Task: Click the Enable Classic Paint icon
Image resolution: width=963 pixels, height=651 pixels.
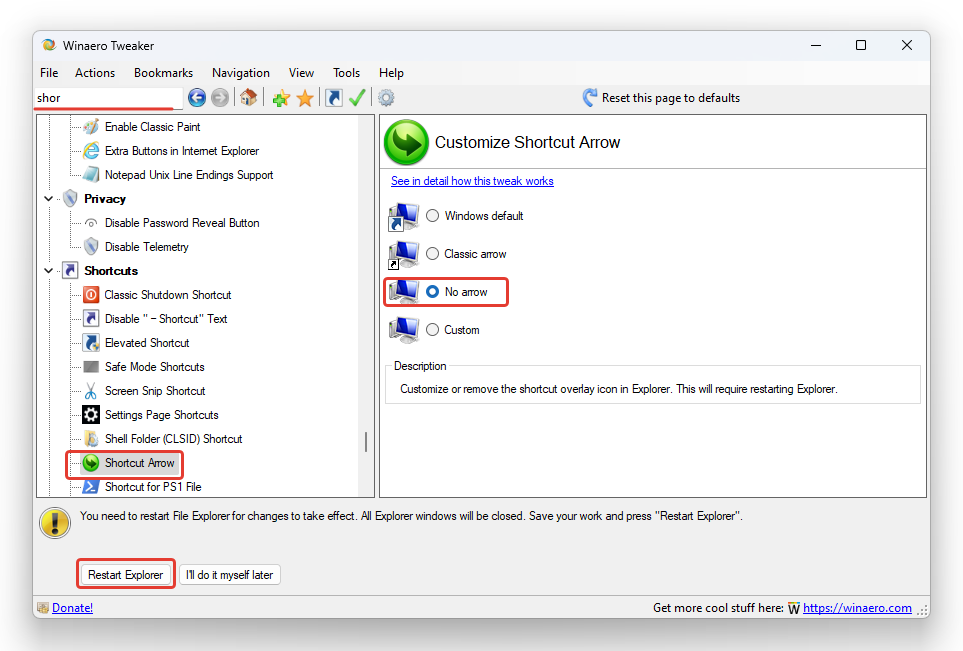Action: [x=91, y=127]
